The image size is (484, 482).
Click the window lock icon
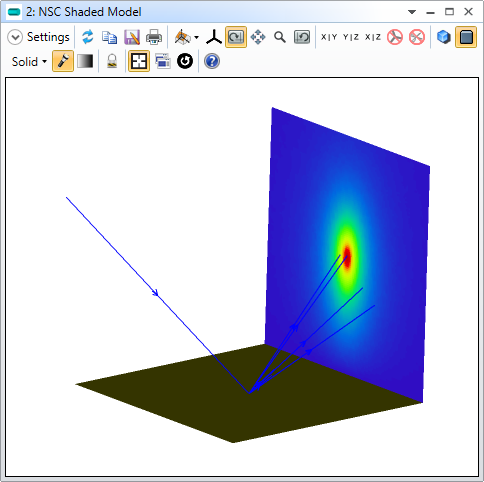[112, 61]
